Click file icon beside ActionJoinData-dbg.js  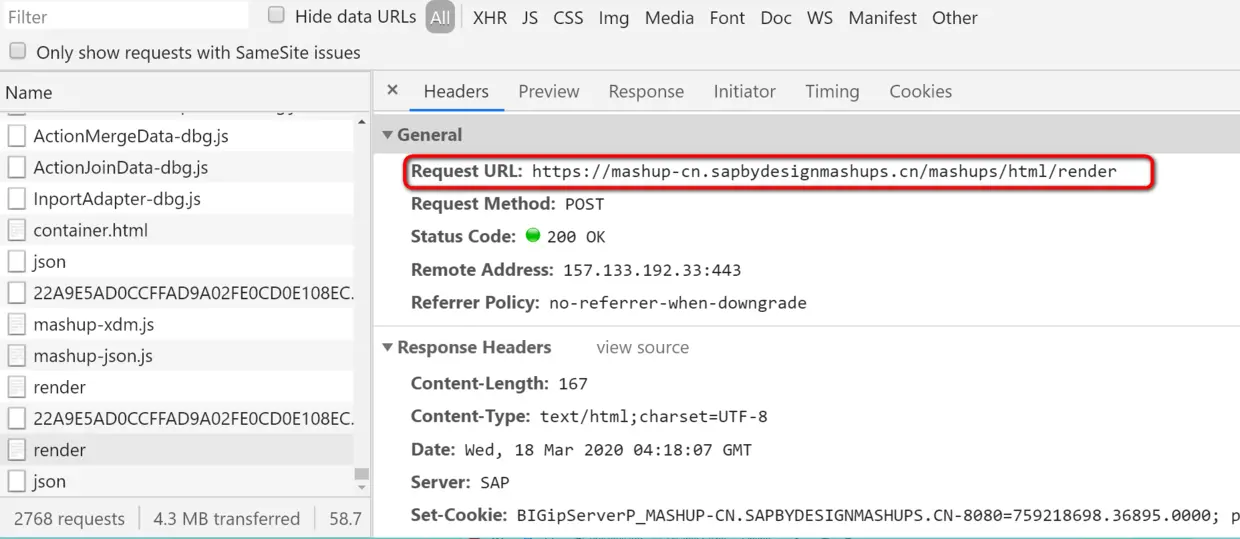[x=16, y=167]
